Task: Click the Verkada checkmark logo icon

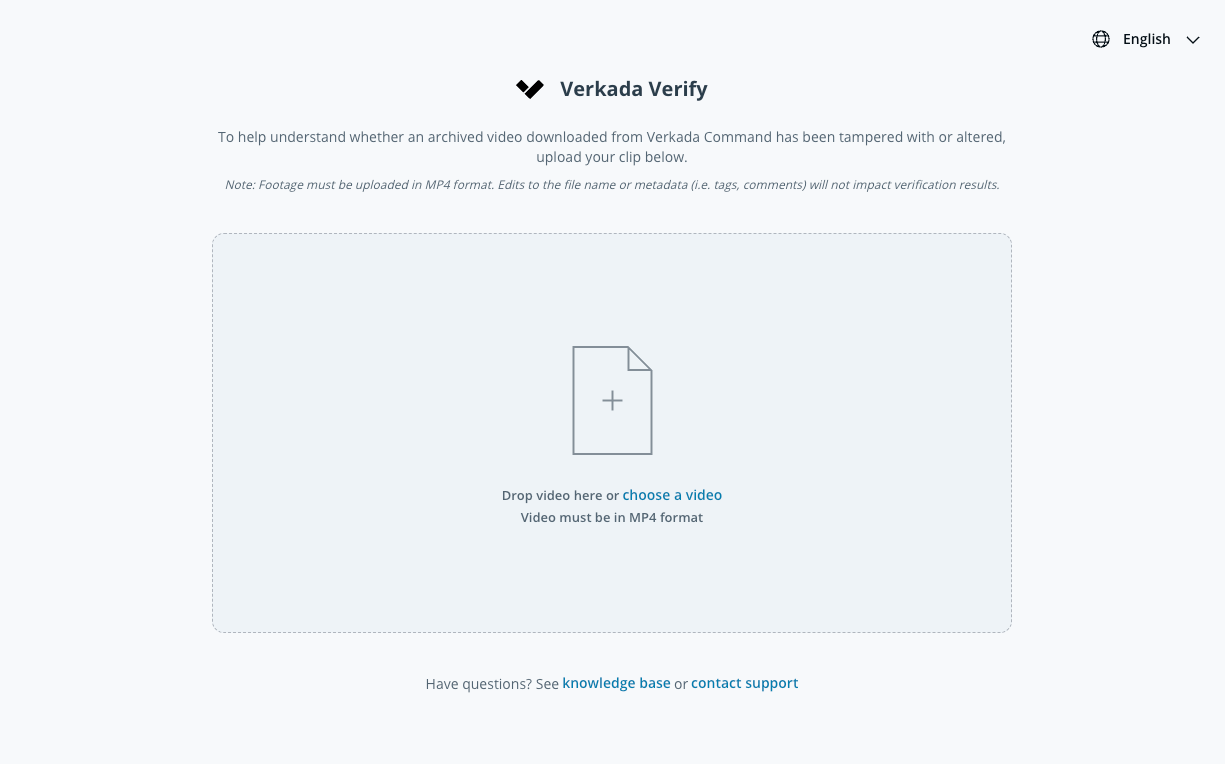Action: [x=530, y=89]
